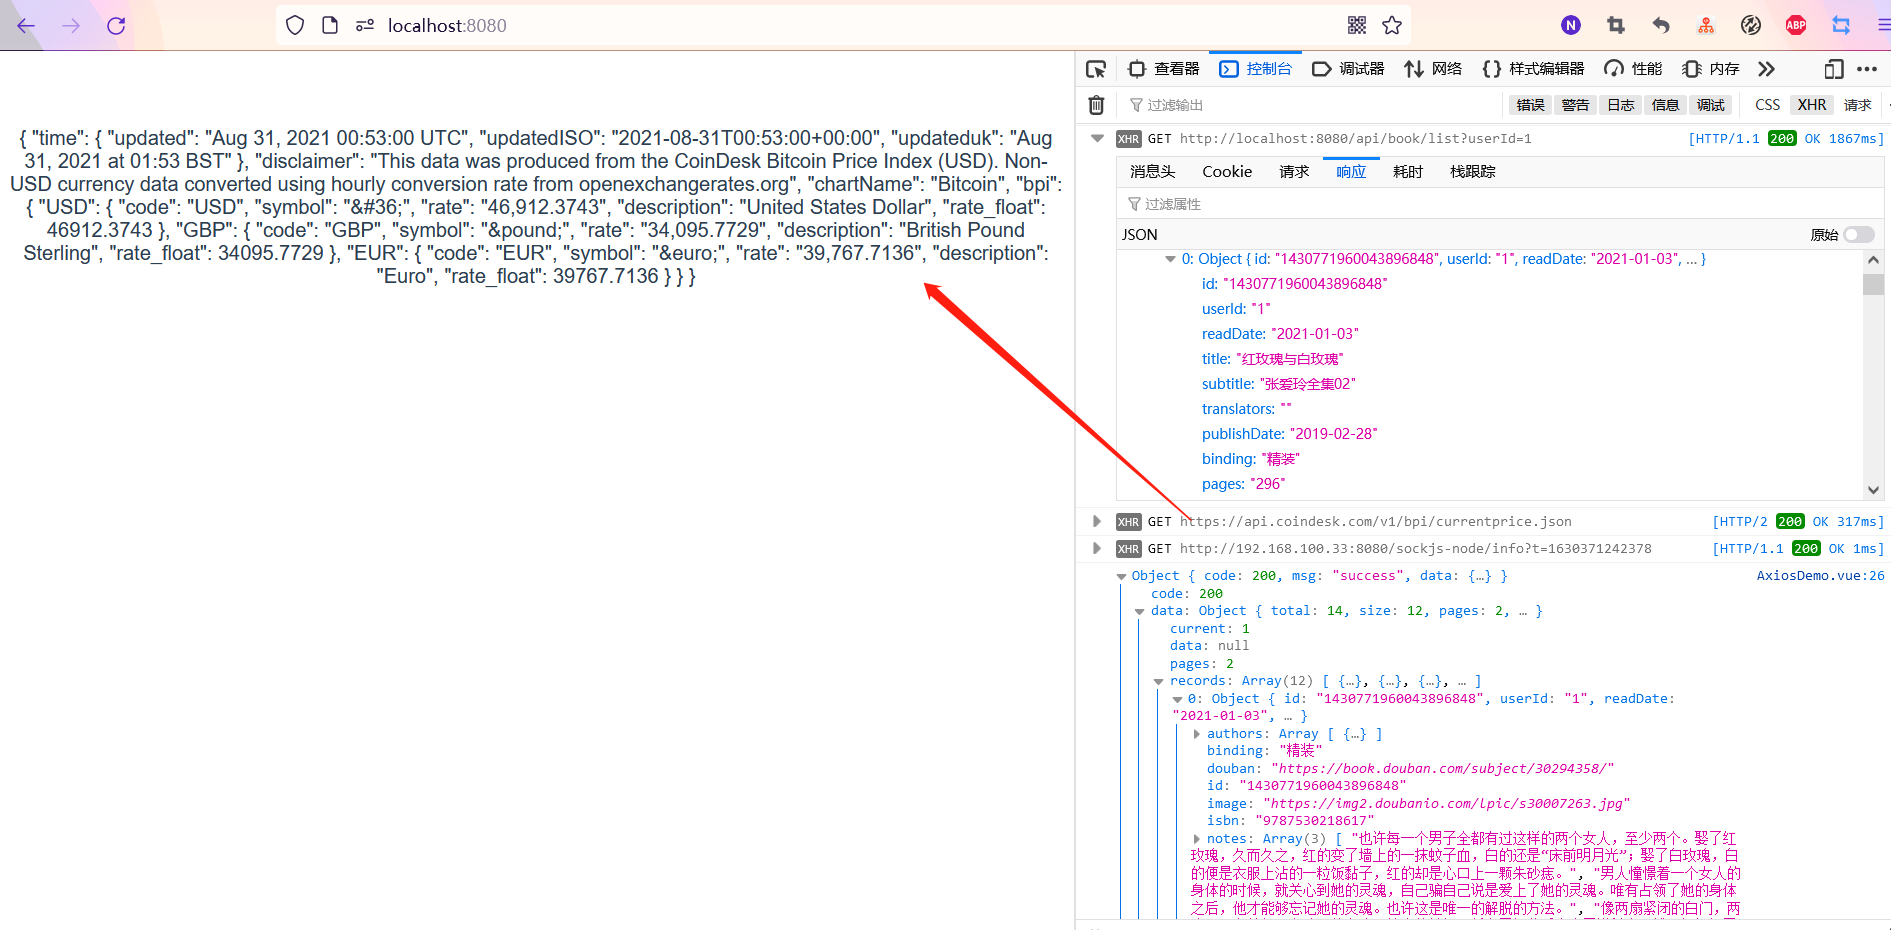This screenshot has width=1891, height=930.
Task: Expand the coindesk currentprice.json request
Action: (x=1097, y=521)
